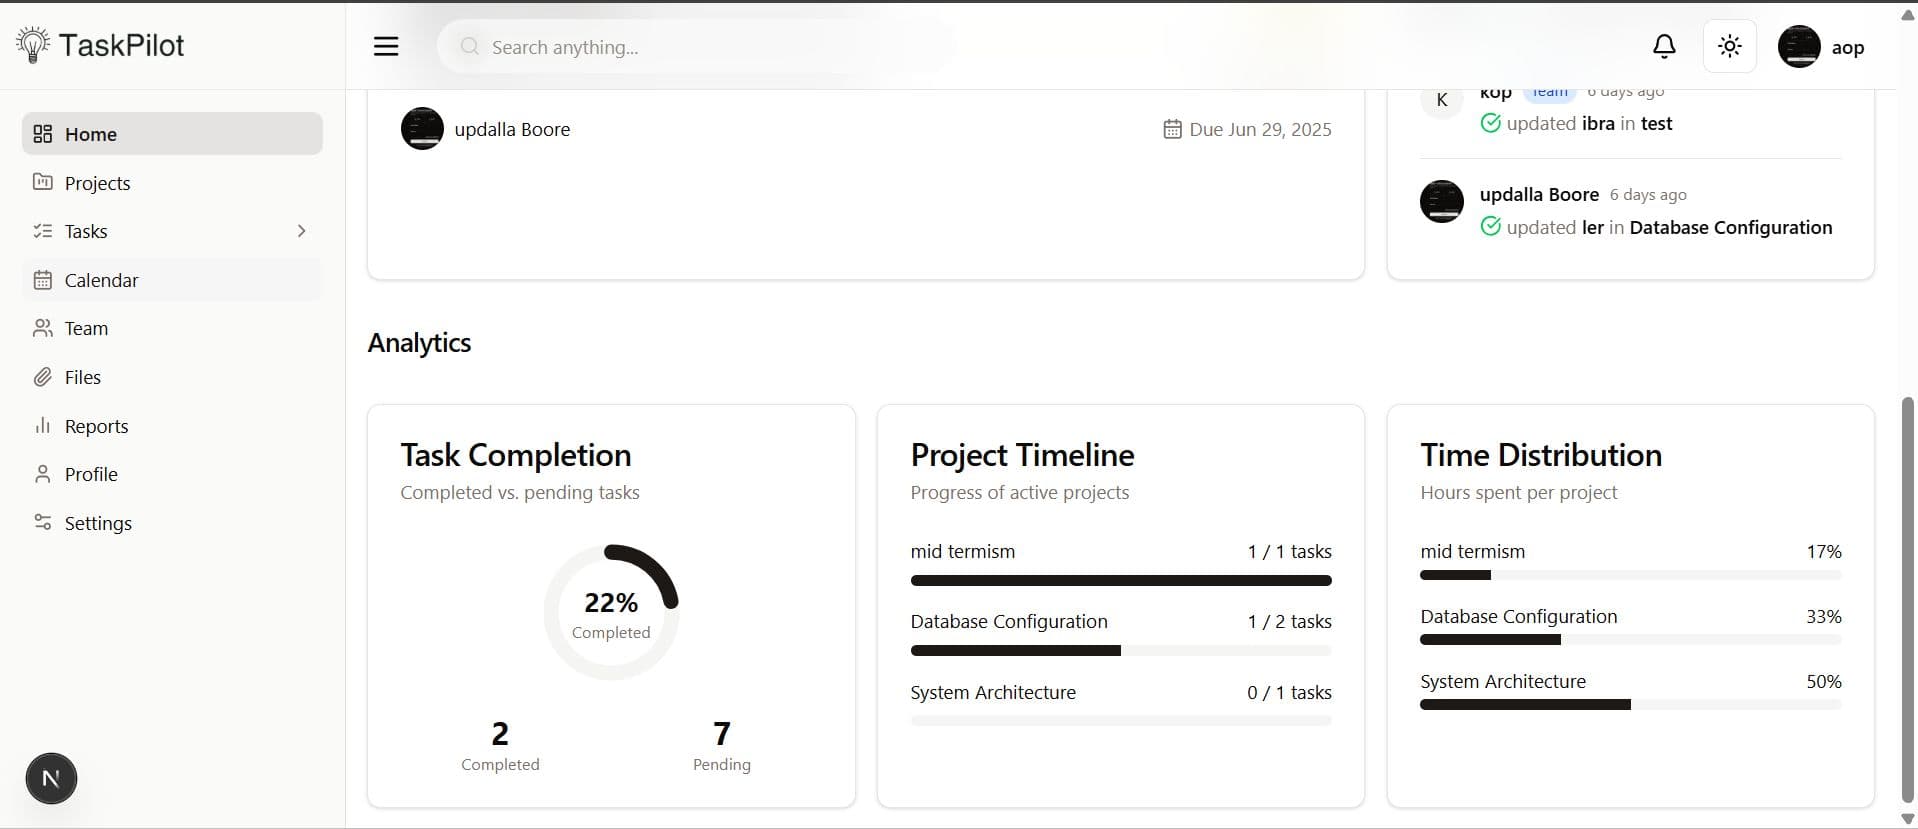This screenshot has width=1918, height=829.
Task: Click the Files paperclip icon
Action: point(43,377)
